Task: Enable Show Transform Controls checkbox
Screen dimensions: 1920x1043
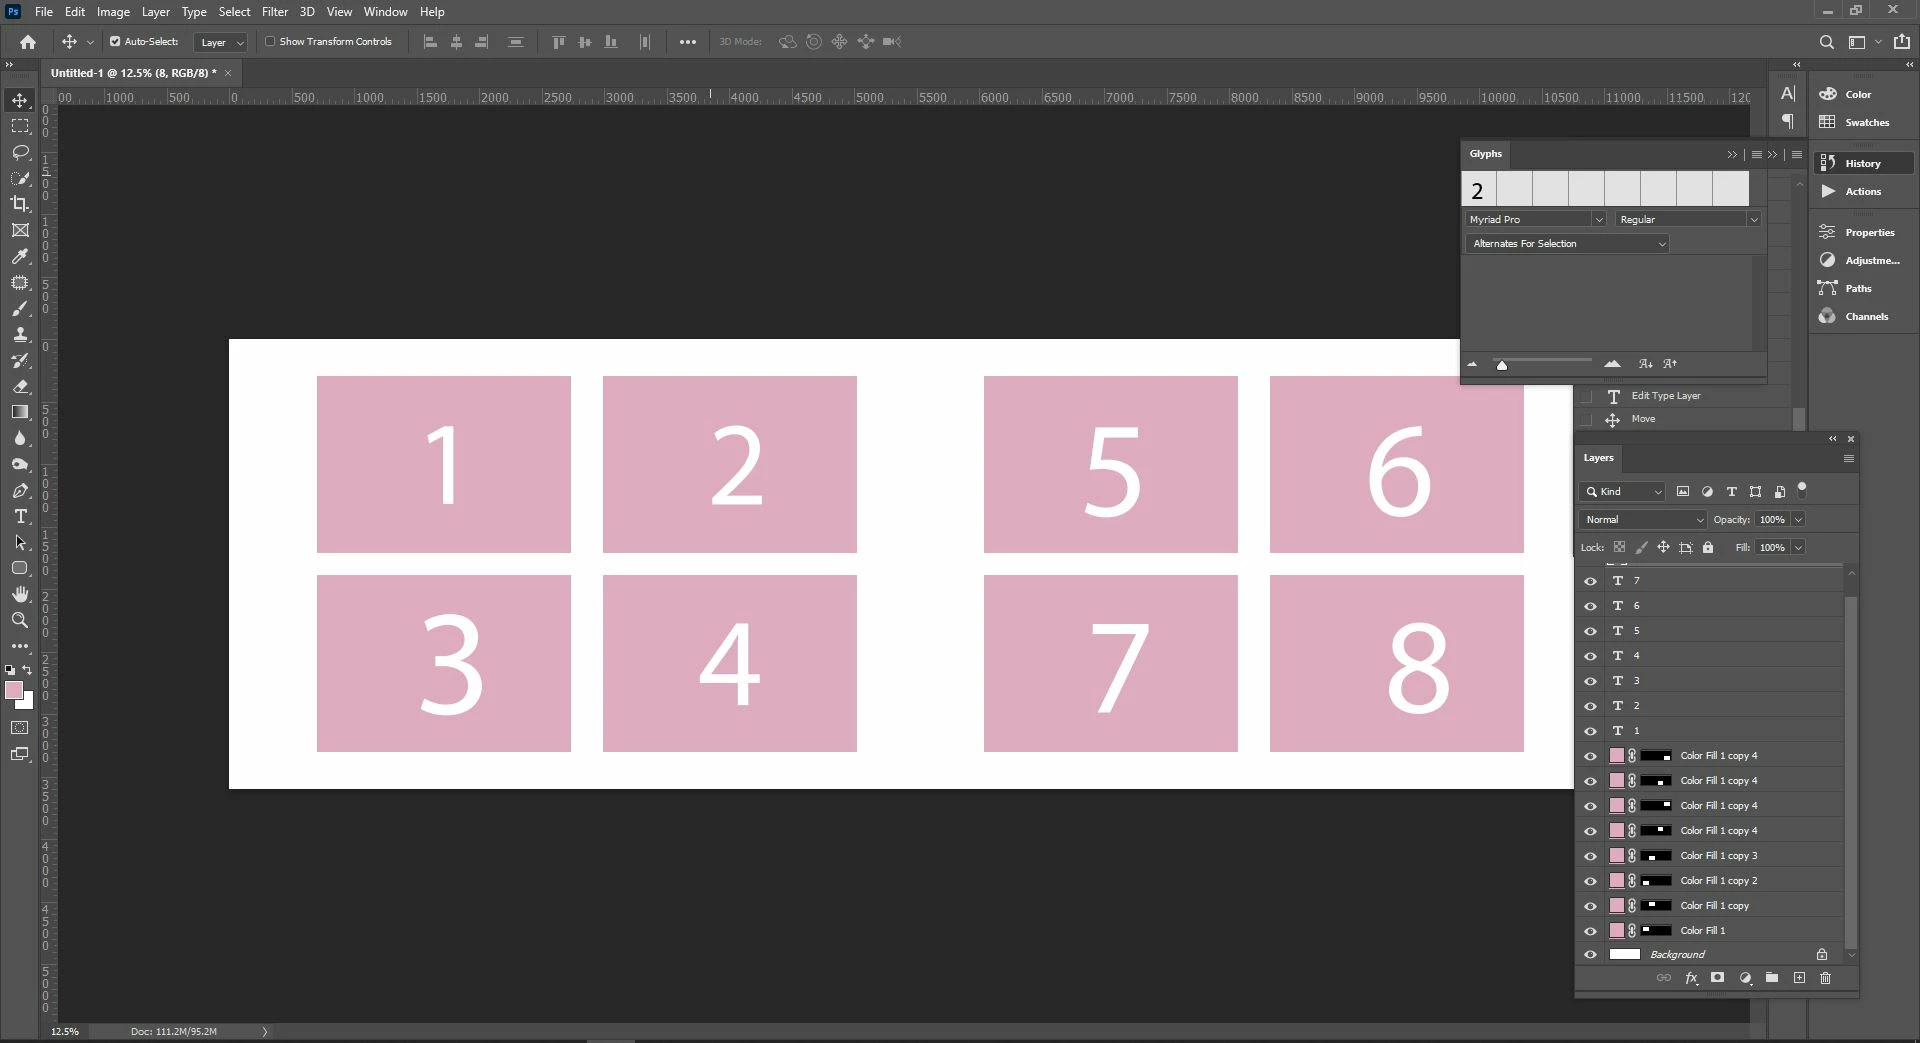Action: pyautogui.click(x=270, y=41)
